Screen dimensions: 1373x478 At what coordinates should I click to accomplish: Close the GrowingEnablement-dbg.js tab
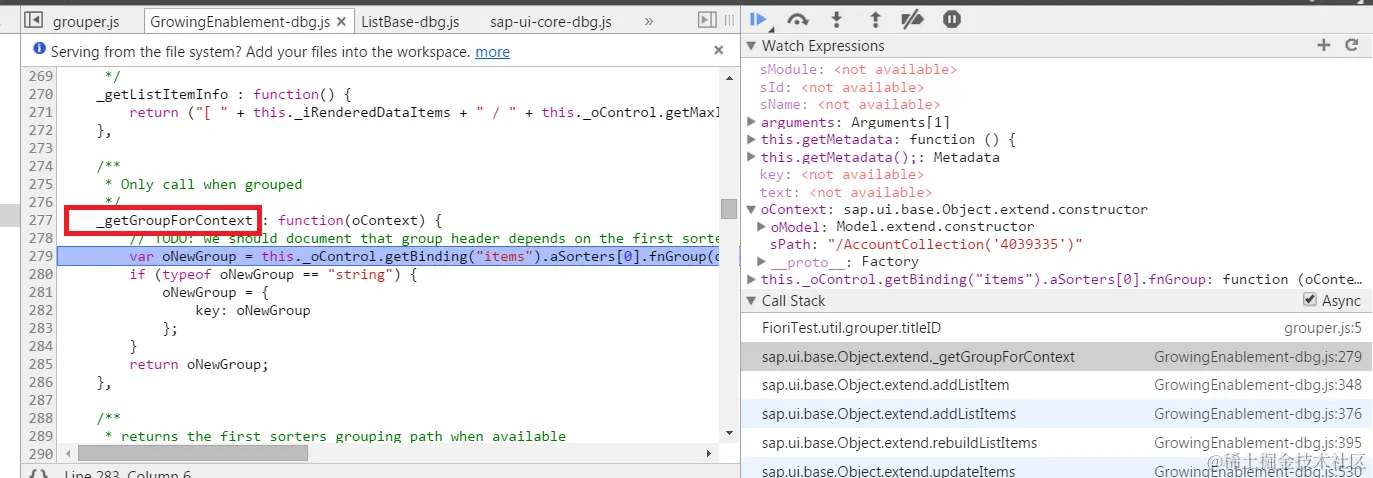[x=341, y=21]
